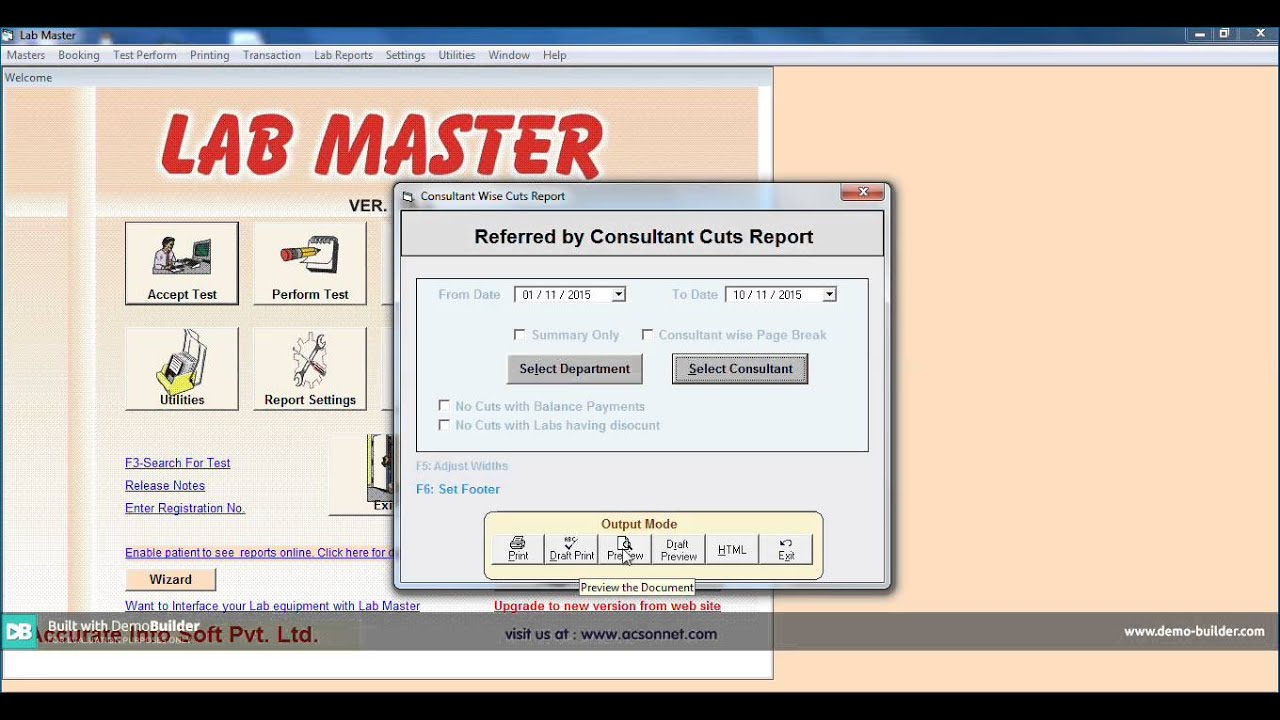
Task: Open the Window menu
Action: pyautogui.click(x=509, y=55)
